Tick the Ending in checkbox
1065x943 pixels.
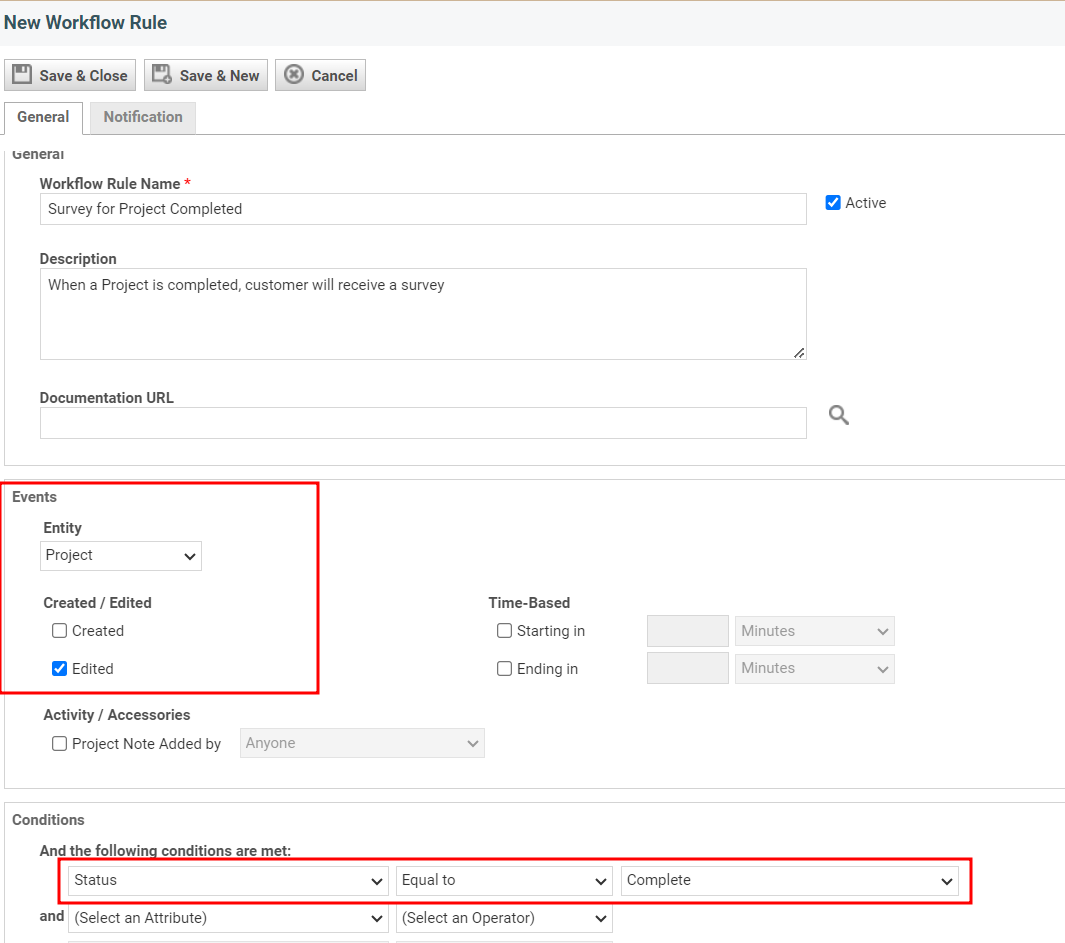pyautogui.click(x=505, y=669)
